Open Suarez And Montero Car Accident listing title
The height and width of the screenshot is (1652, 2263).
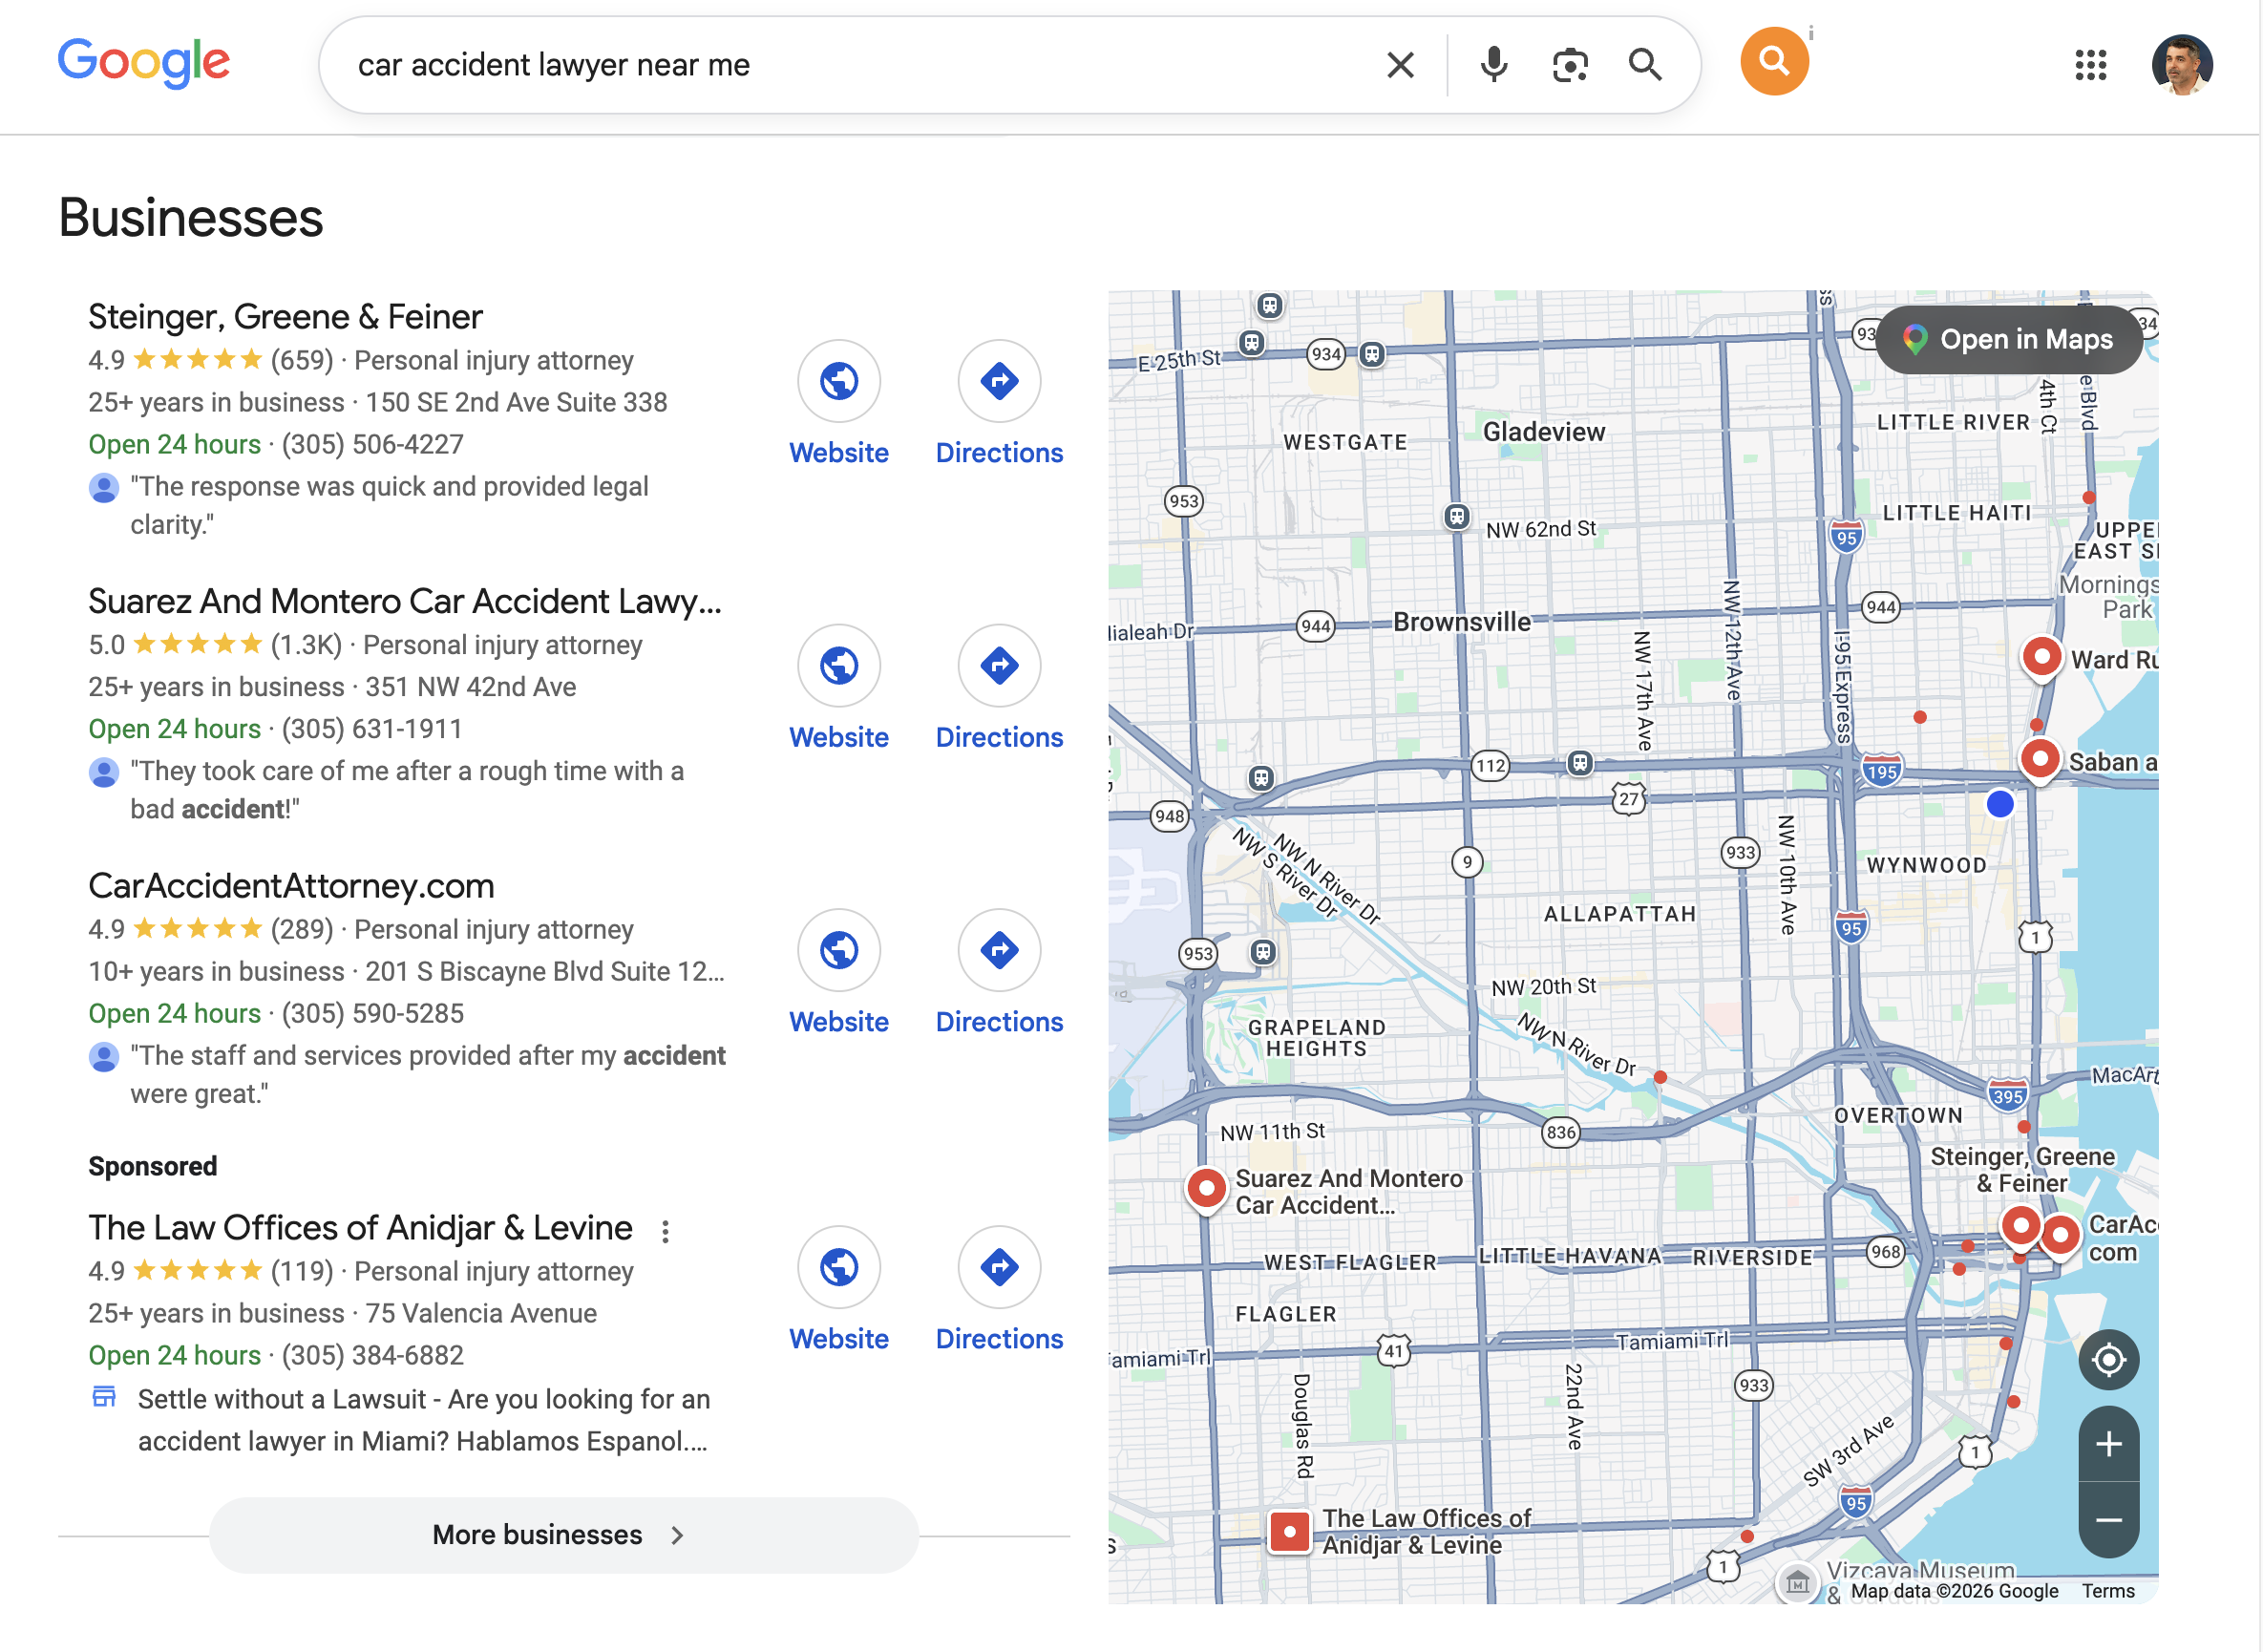coord(405,601)
